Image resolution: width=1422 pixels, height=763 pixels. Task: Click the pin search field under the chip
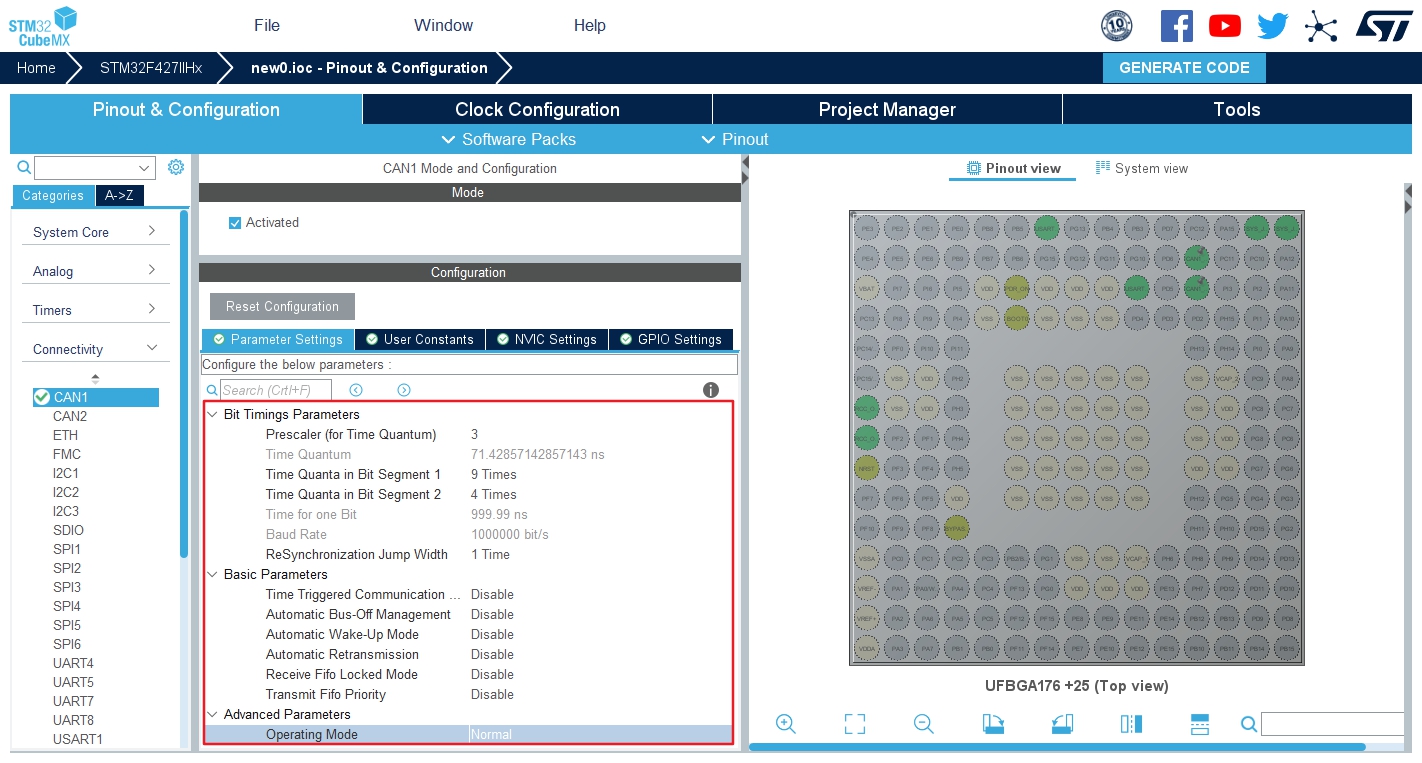pos(1332,724)
